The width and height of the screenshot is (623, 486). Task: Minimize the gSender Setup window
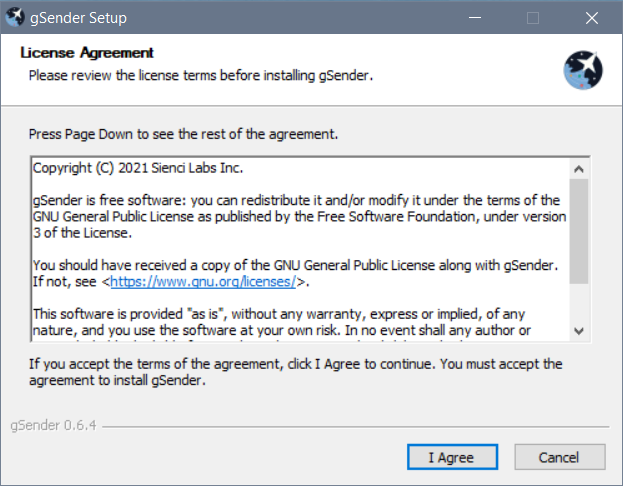click(475, 17)
